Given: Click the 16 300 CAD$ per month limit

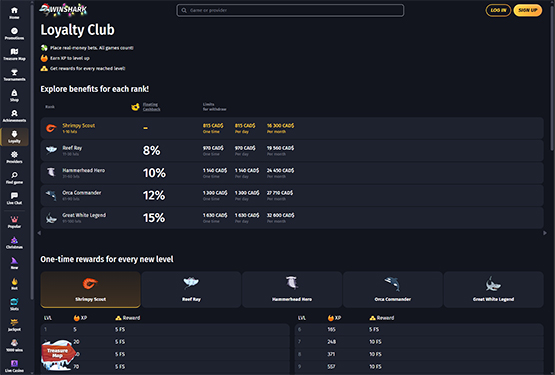Looking at the screenshot, I should click(280, 126).
